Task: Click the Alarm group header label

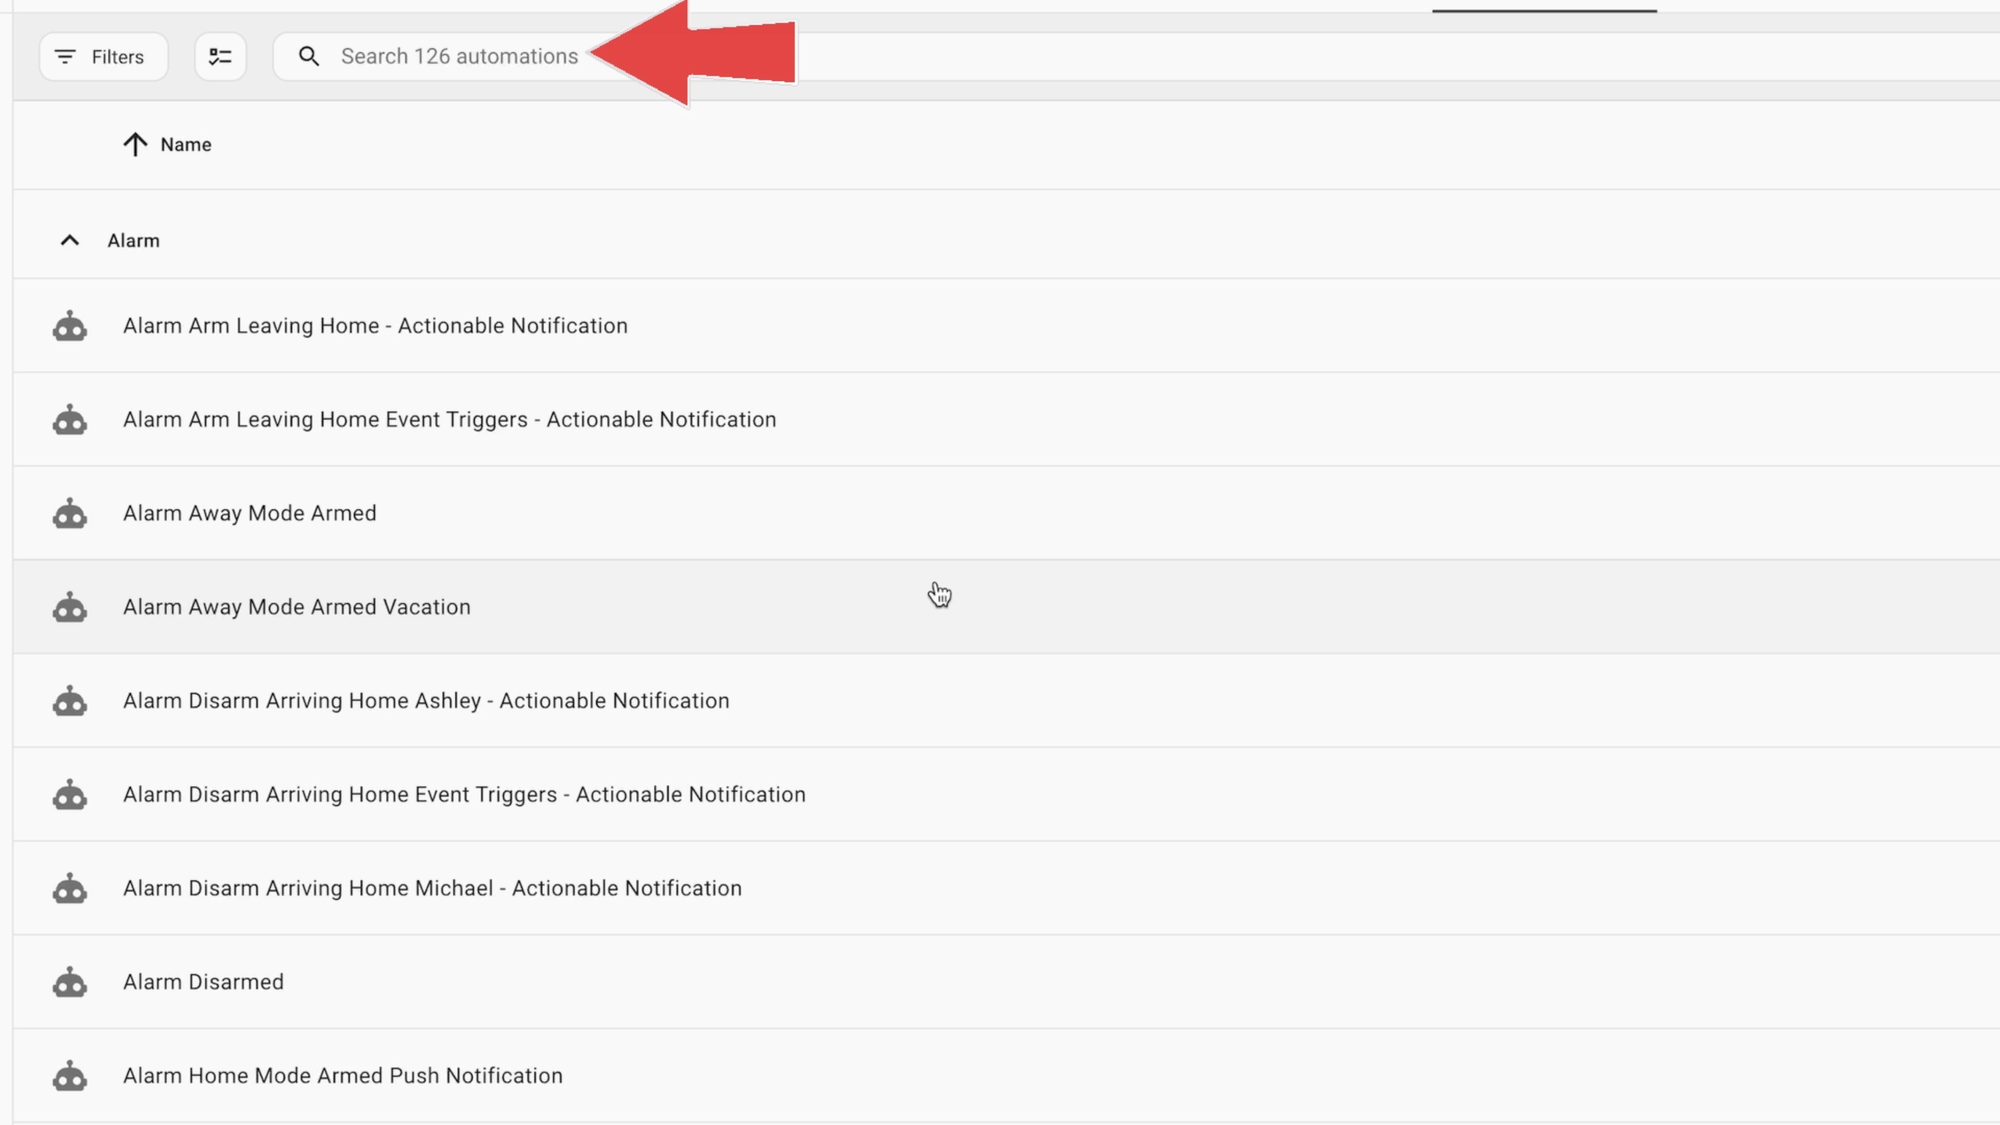Action: pyautogui.click(x=133, y=241)
